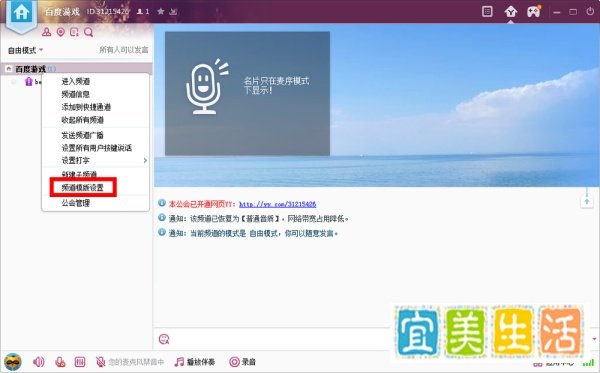Click the speaker volume icon in bottom bar
The image size is (600, 373).
(38, 362)
